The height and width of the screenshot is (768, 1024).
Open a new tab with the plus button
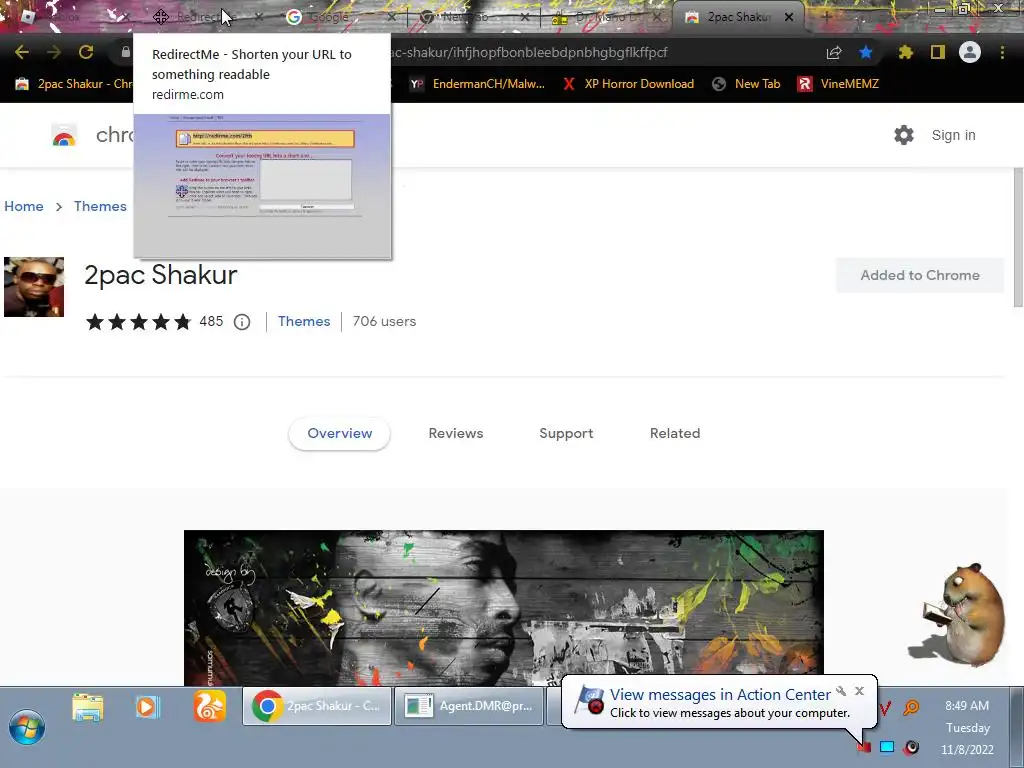826,17
